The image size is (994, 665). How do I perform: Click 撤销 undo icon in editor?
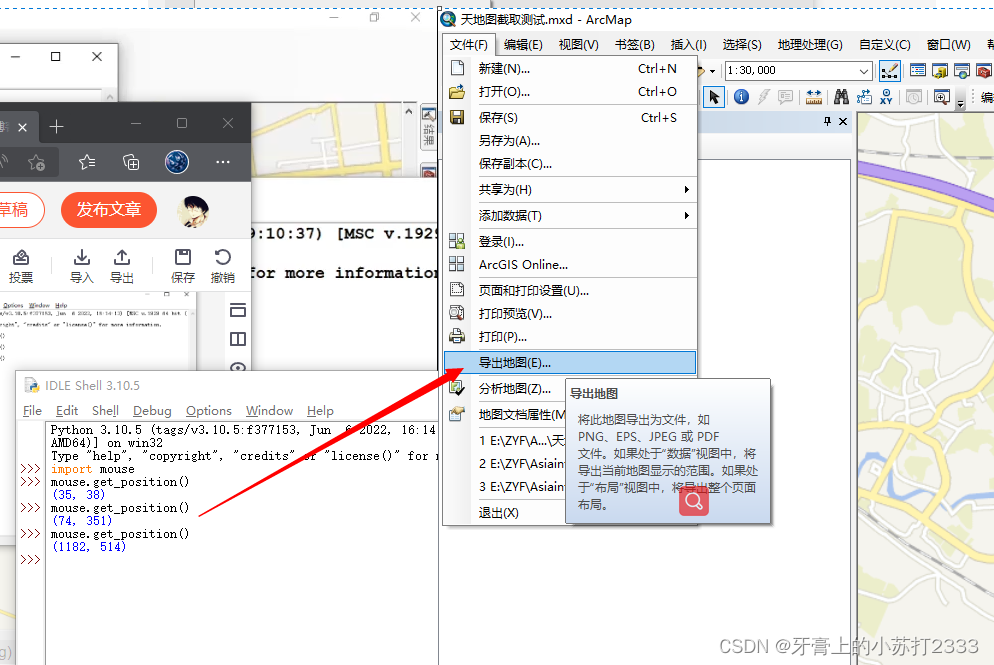point(223,266)
